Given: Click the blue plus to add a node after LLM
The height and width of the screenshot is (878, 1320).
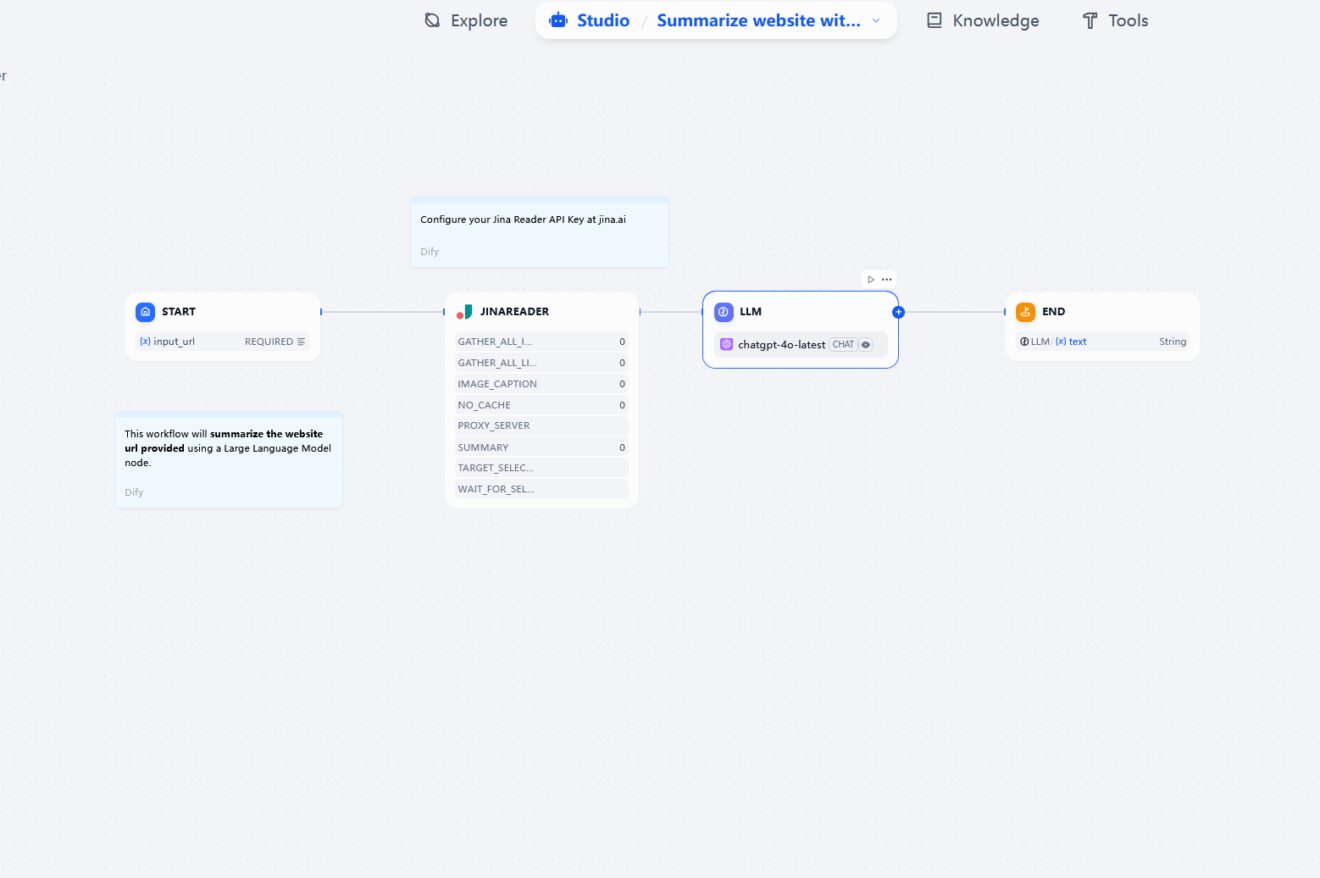Looking at the screenshot, I should 898,311.
